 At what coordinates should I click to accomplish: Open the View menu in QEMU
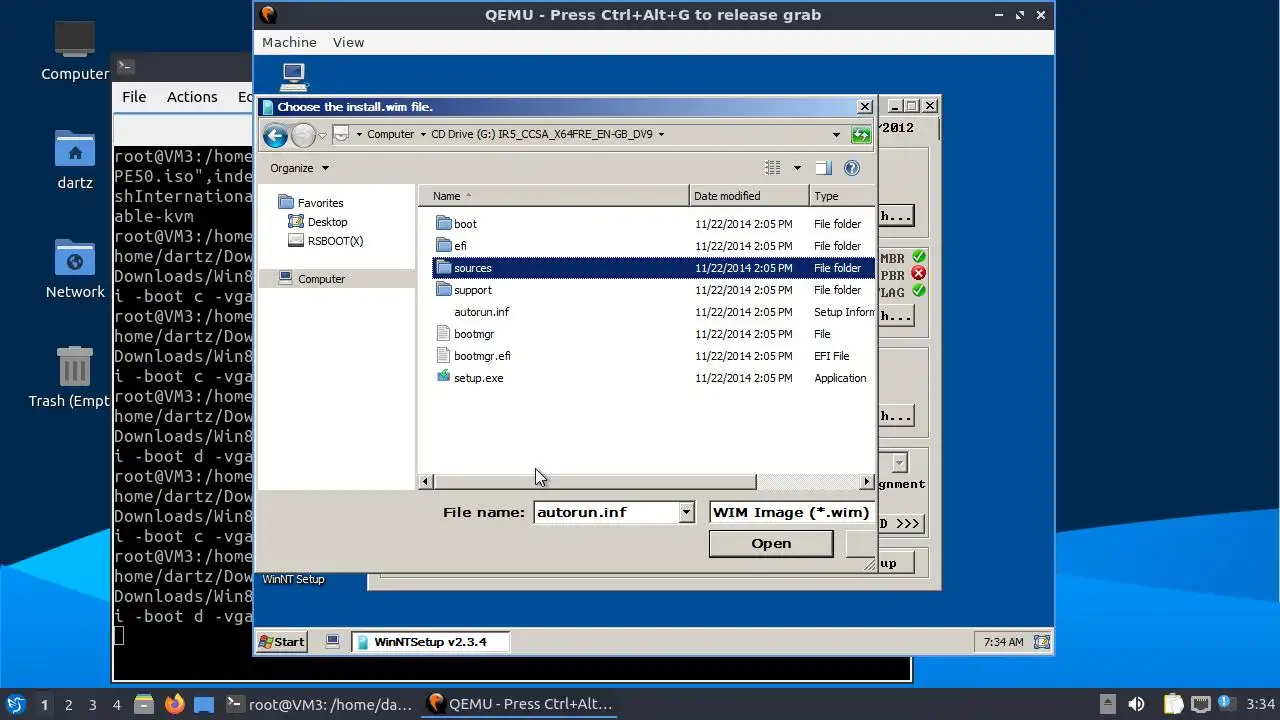pos(348,42)
